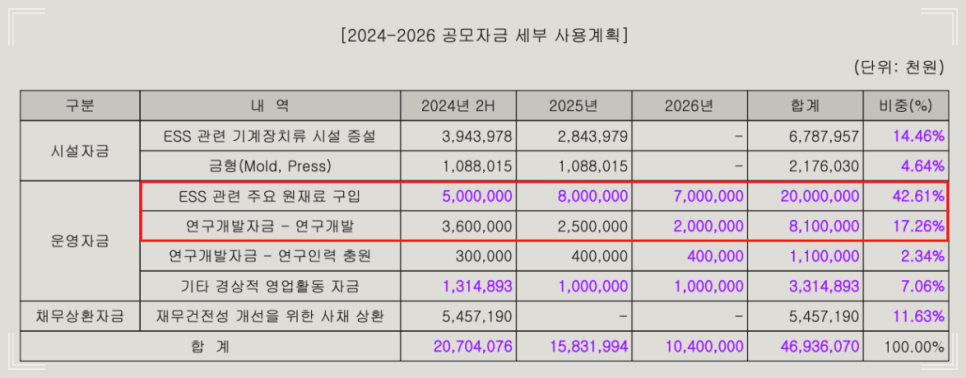This screenshot has height=378, width=966.
Task: Click the total 20,000,000
Action: pos(819,196)
